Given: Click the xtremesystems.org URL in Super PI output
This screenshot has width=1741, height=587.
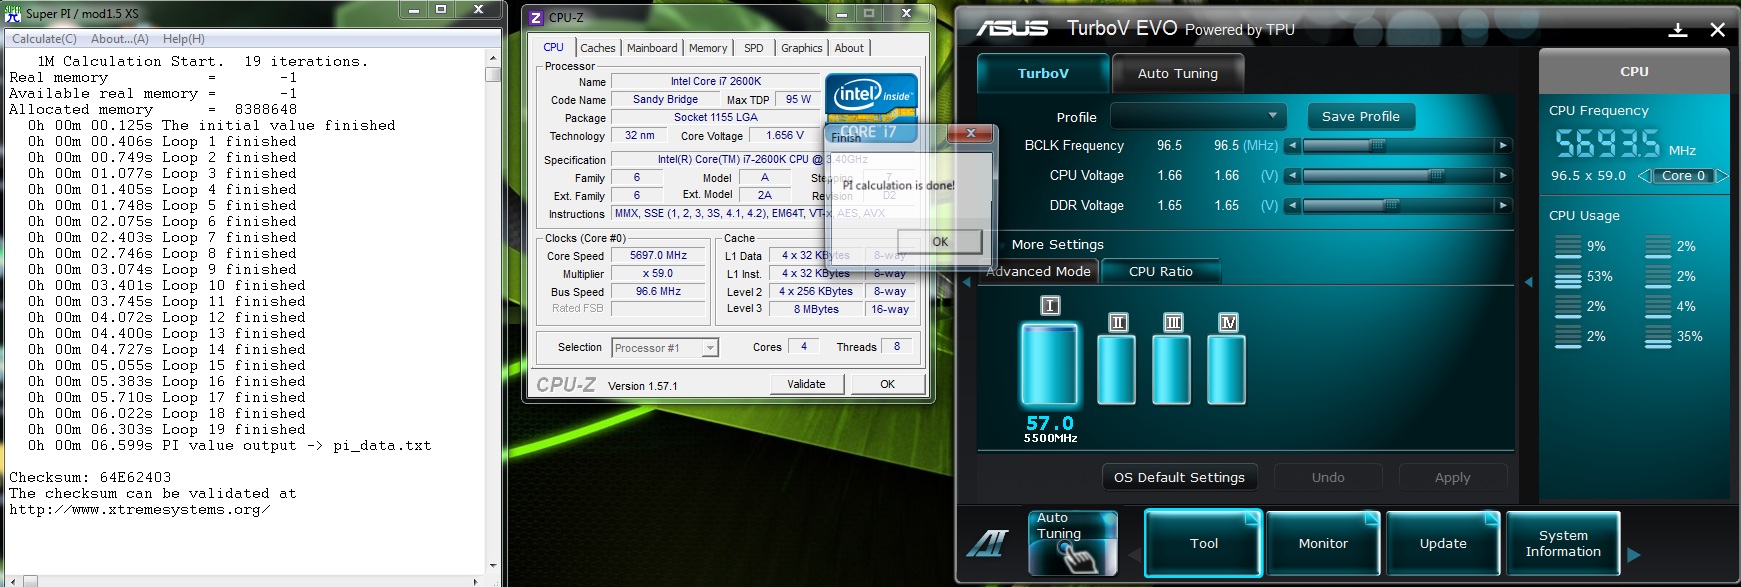Looking at the screenshot, I should 140,510.
